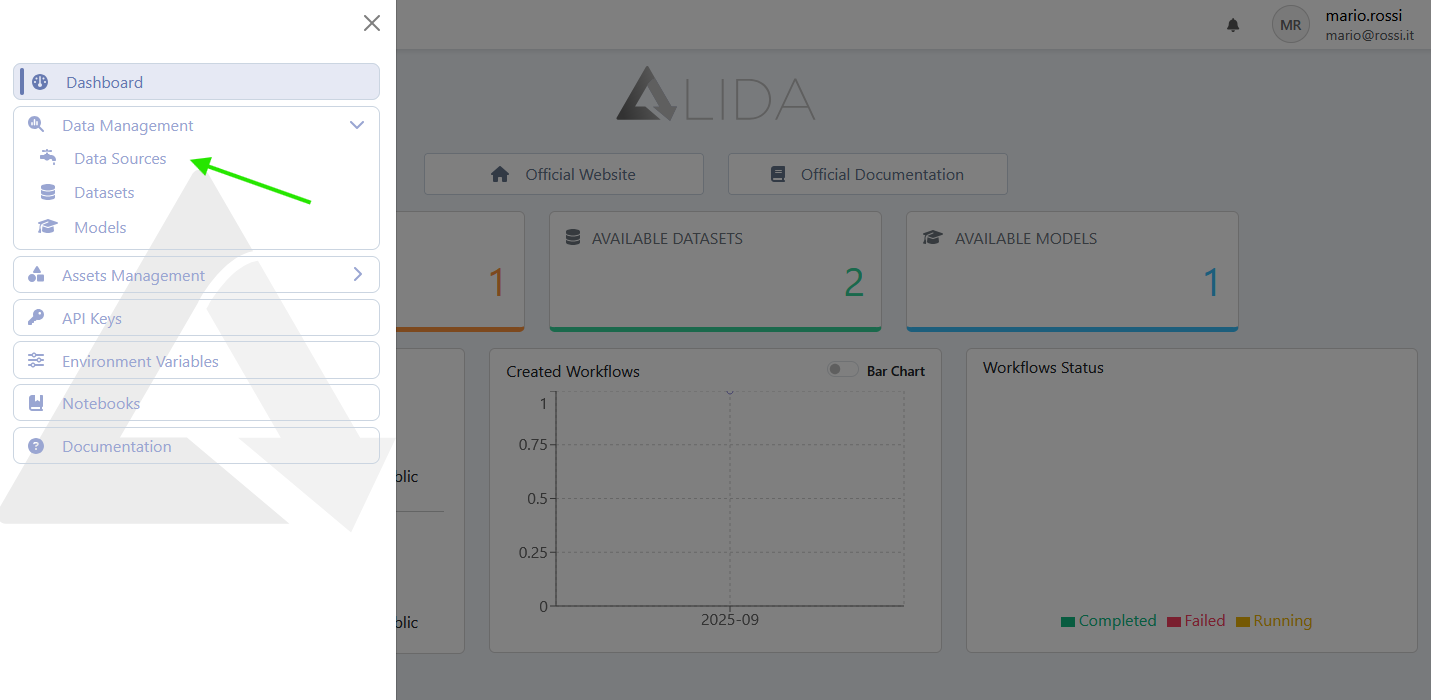Toggle the Completed legend entry

tap(1109, 621)
